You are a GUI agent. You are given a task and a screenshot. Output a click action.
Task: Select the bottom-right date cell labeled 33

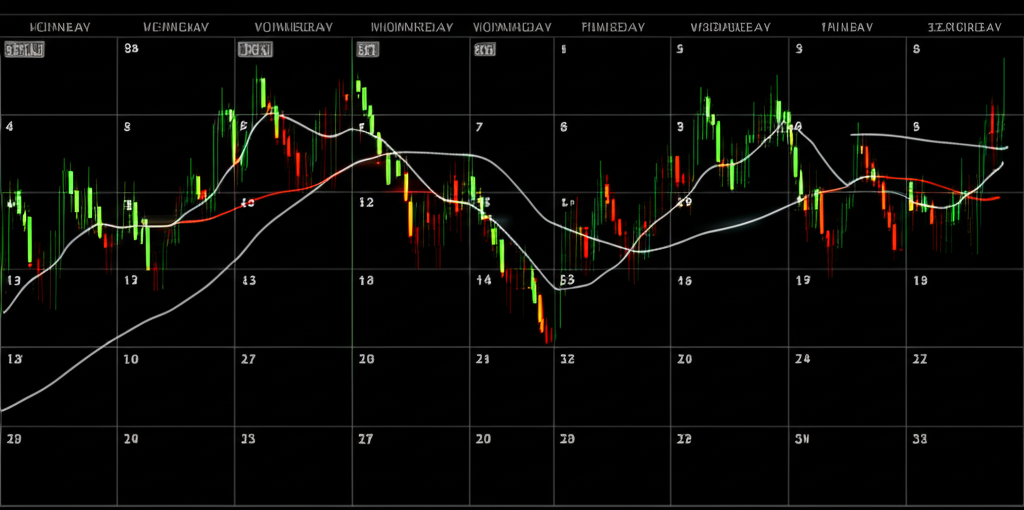pyautogui.click(x=920, y=438)
